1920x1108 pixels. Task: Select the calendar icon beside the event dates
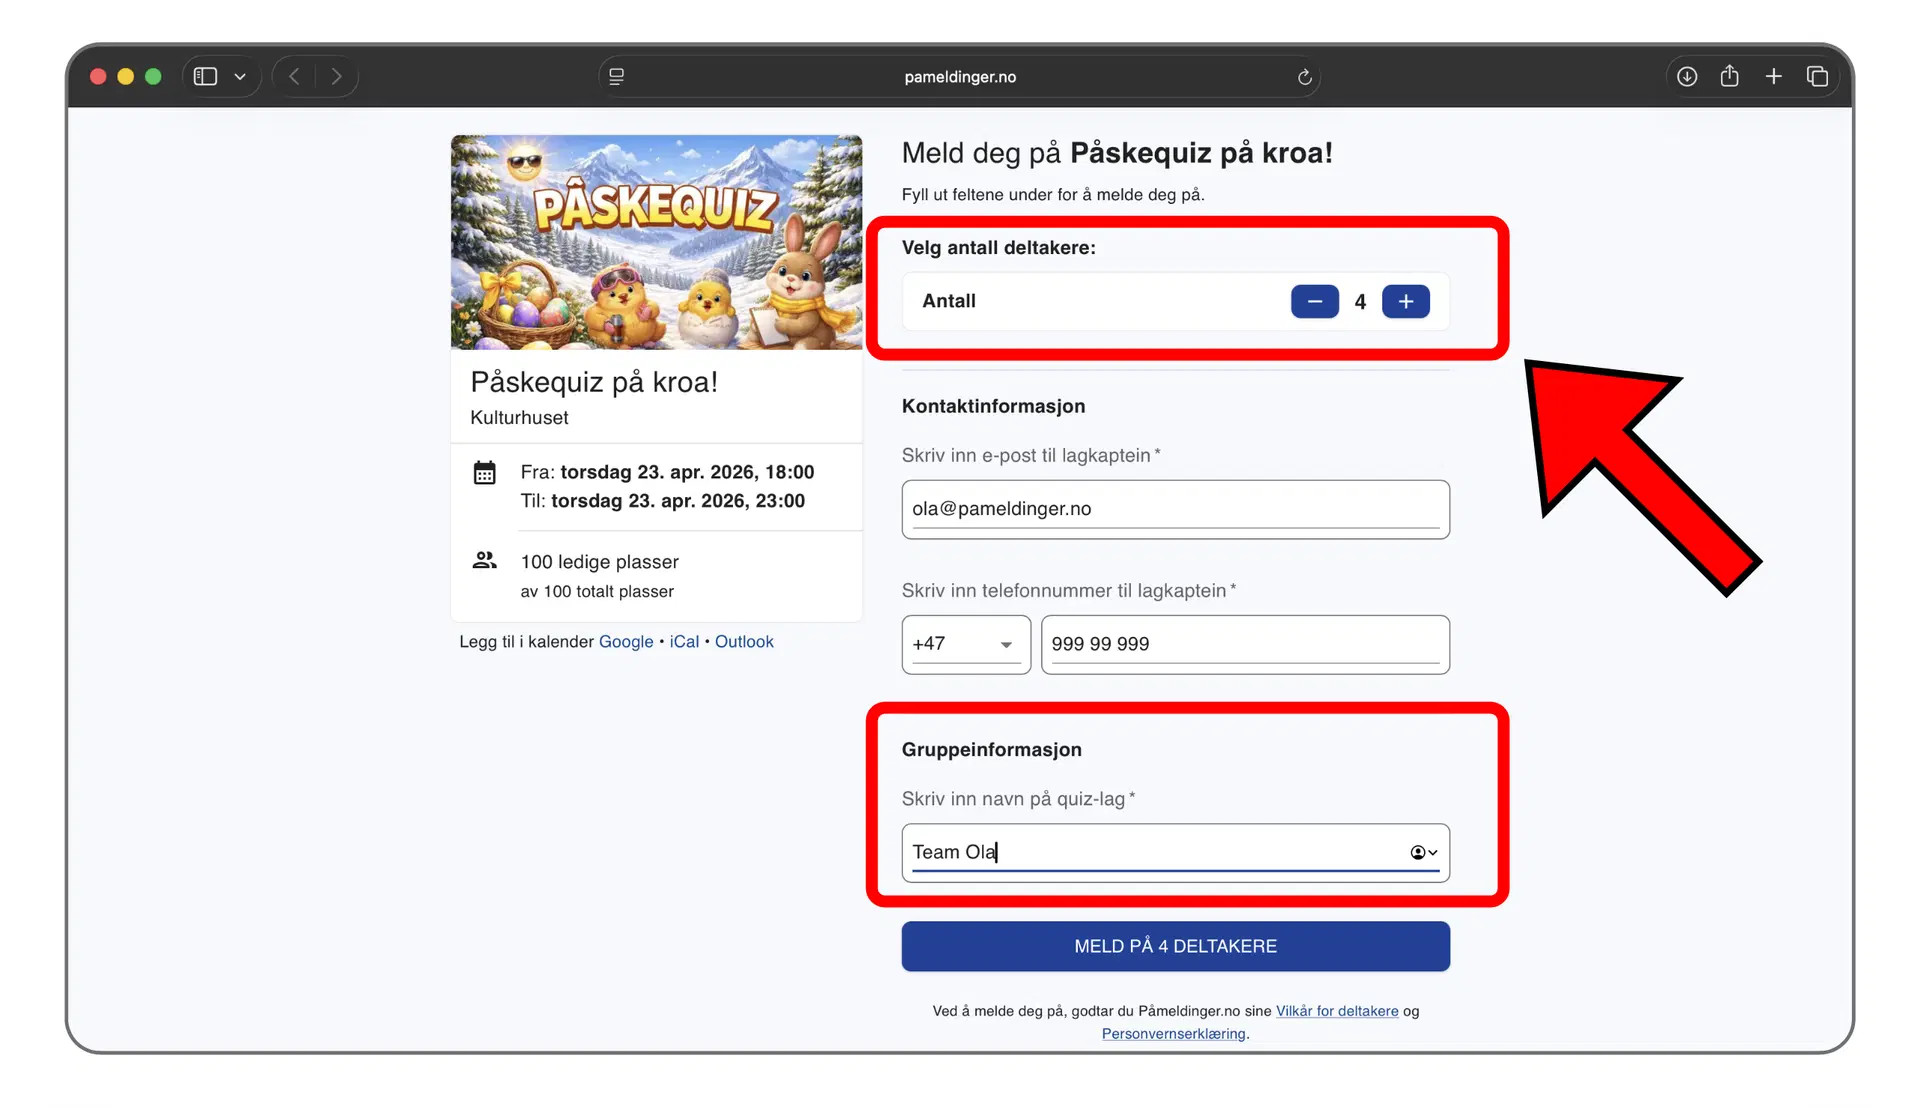tap(485, 472)
